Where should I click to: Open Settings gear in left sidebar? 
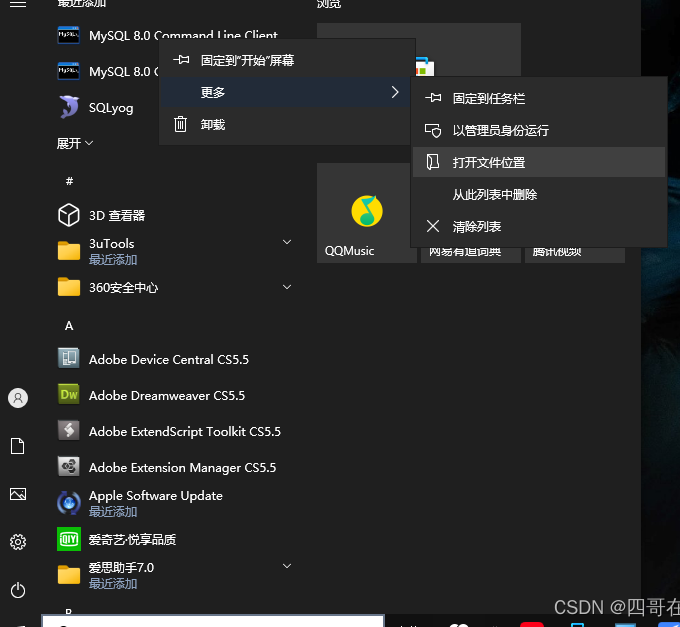point(18,542)
